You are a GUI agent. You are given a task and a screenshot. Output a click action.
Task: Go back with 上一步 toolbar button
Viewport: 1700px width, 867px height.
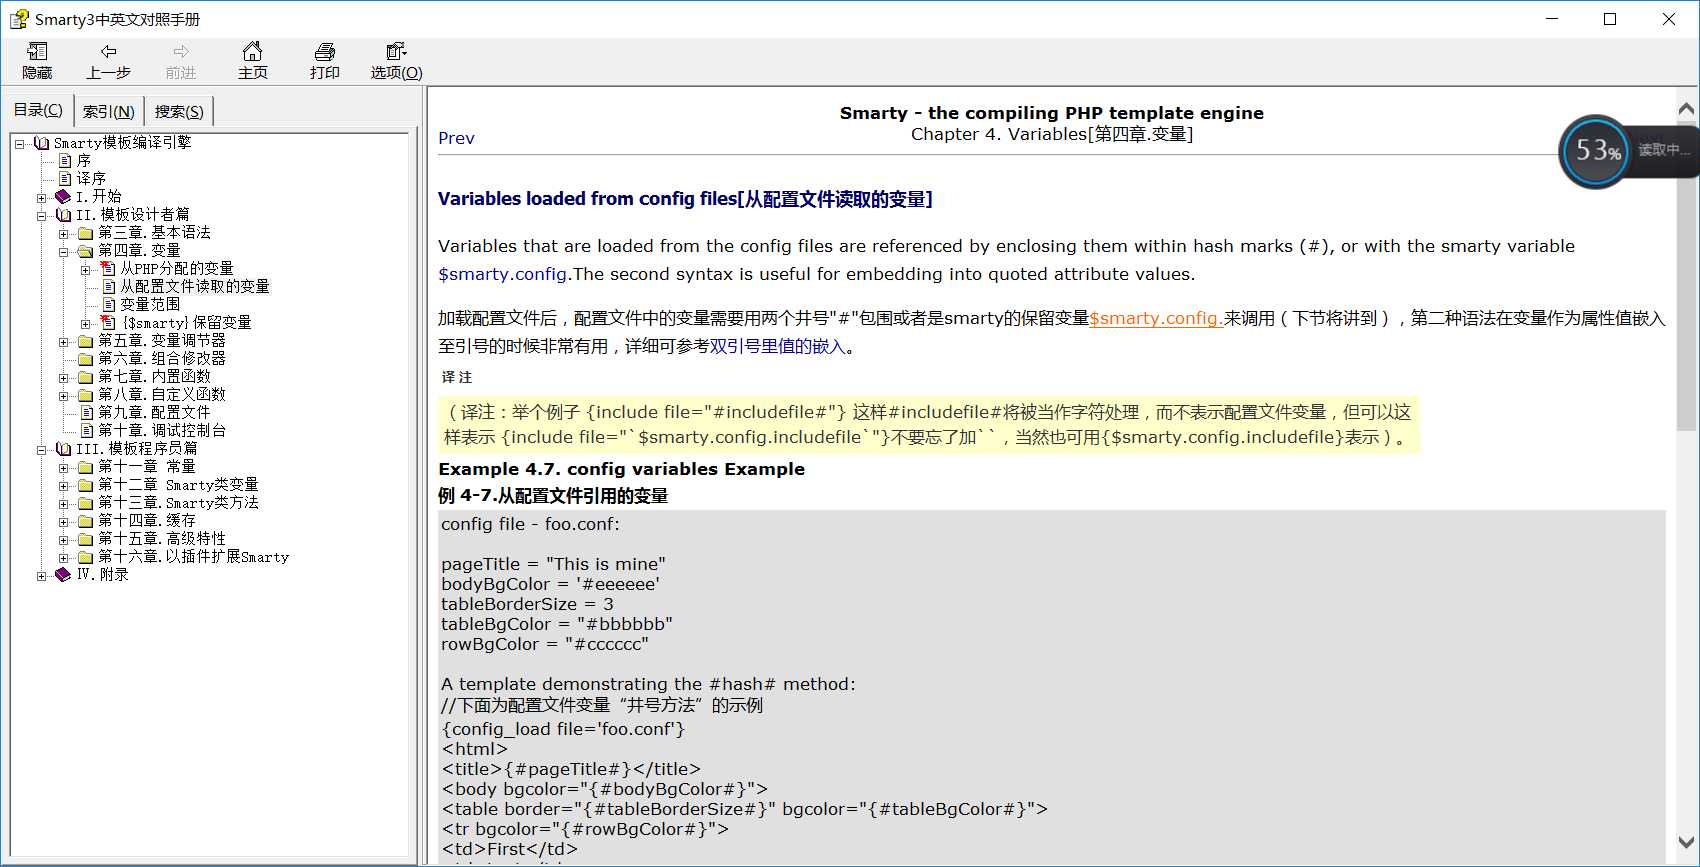click(x=108, y=61)
